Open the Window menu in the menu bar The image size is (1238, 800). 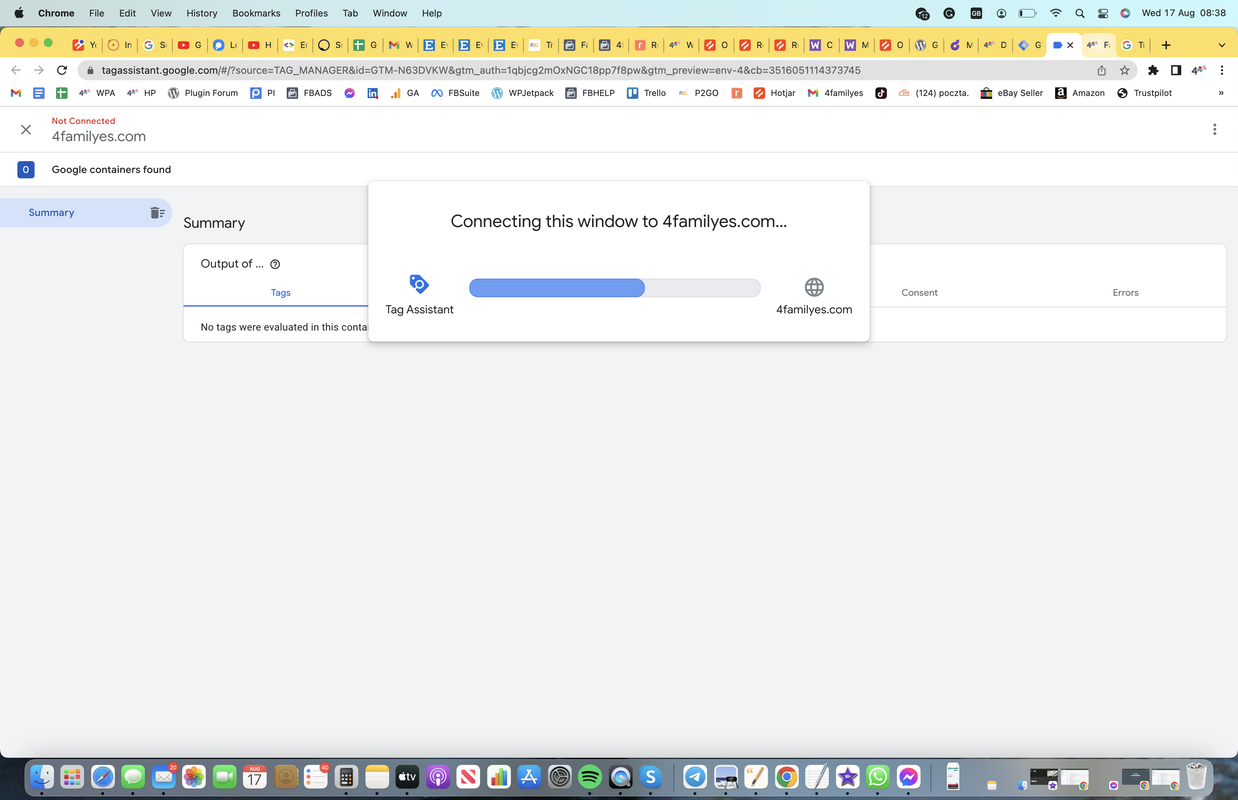click(389, 13)
